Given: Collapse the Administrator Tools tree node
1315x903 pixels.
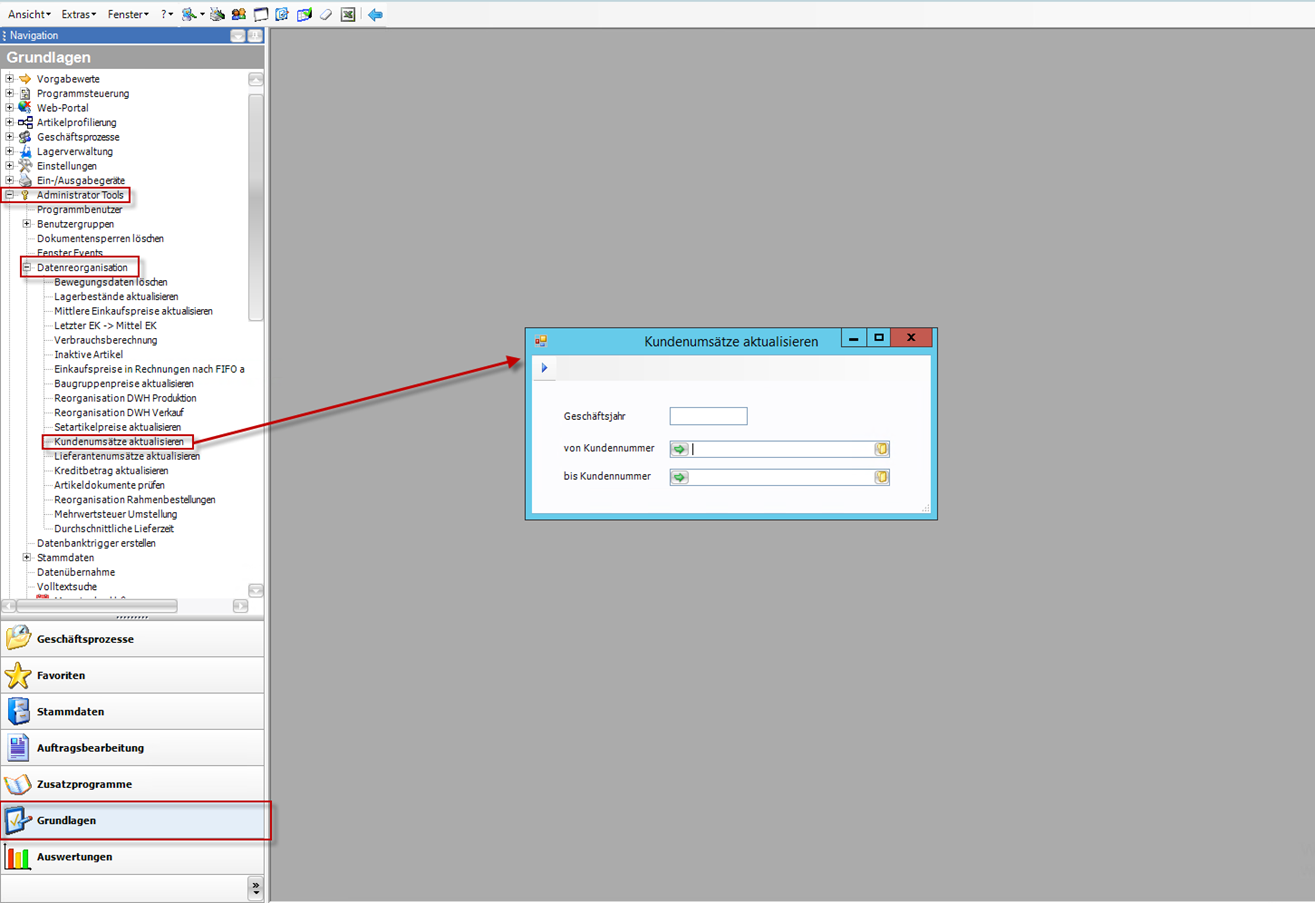Looking at the screenshot, I should pyautogui.click(x=10, y=195).
